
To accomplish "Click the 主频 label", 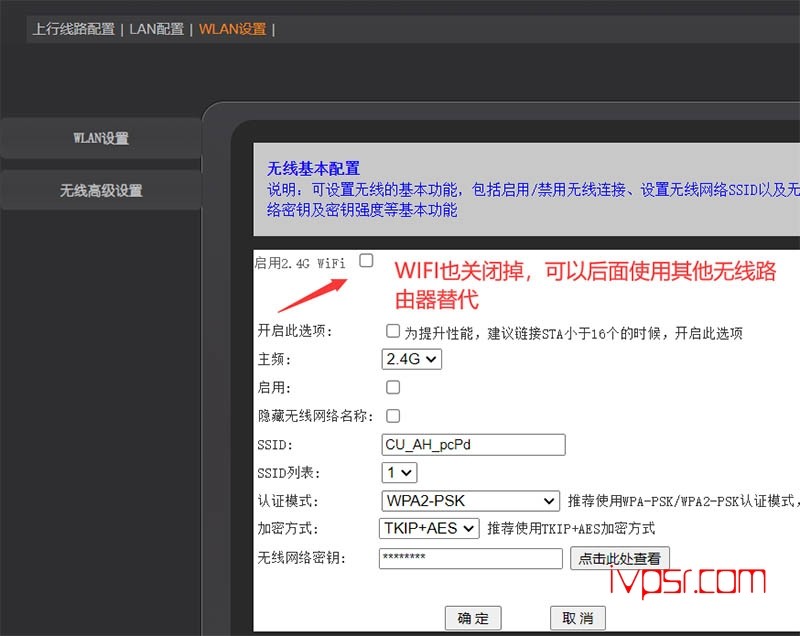I will (x=274, y=359).
